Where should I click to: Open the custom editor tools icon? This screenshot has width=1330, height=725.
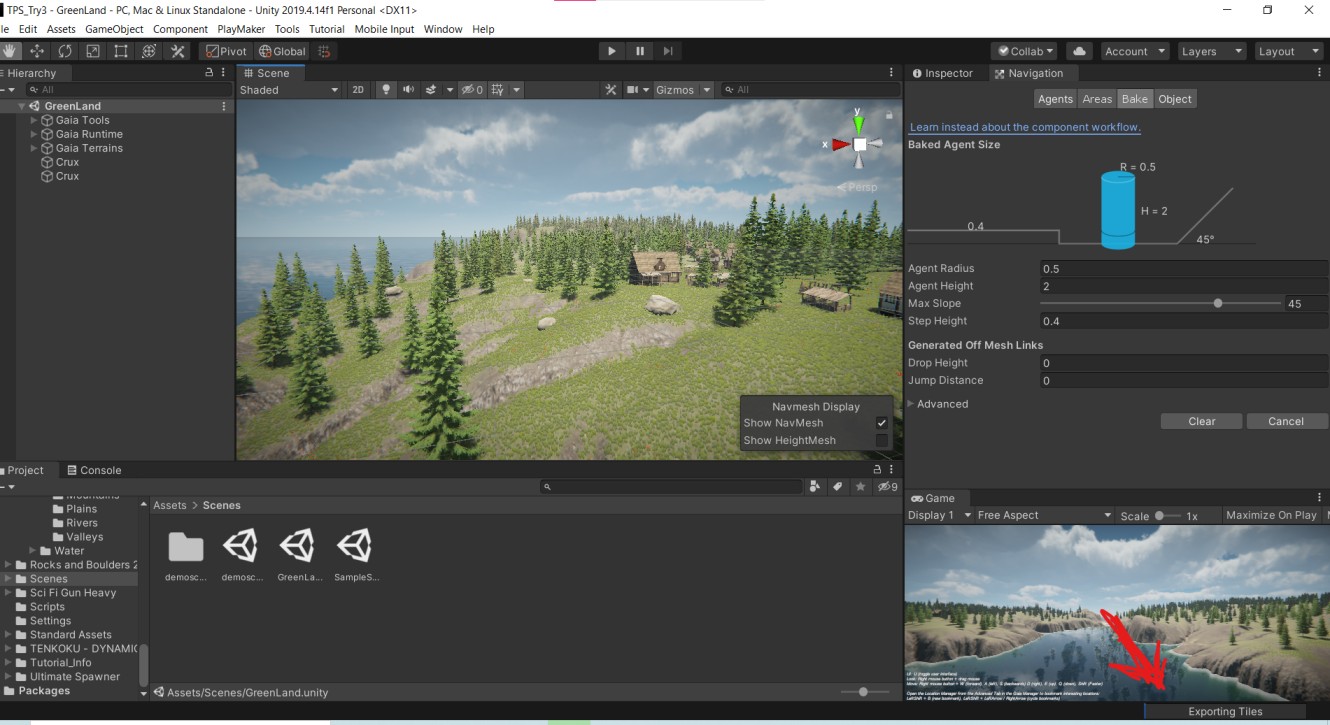178,51
